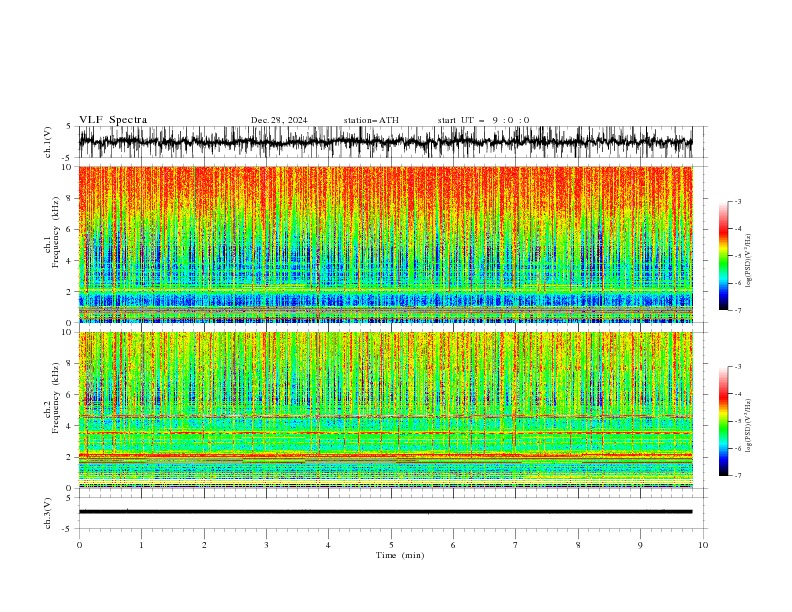Select the date "Dec.28, 2024"
The width and height of the screenshot is (792, 612).
pos(279,120)
